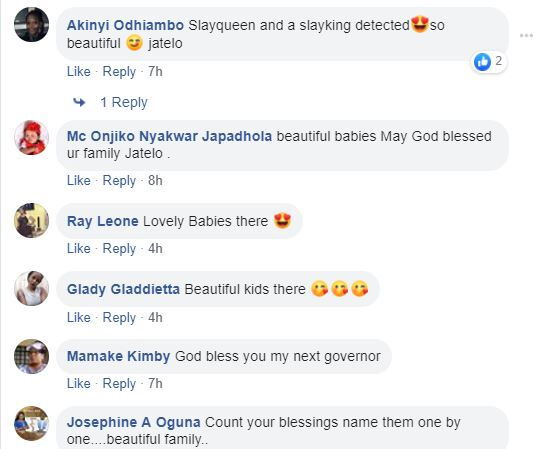Screen dimensions: 538x449
Task: Expand the 1 Reply thread
Action: (x=124, y=102)
